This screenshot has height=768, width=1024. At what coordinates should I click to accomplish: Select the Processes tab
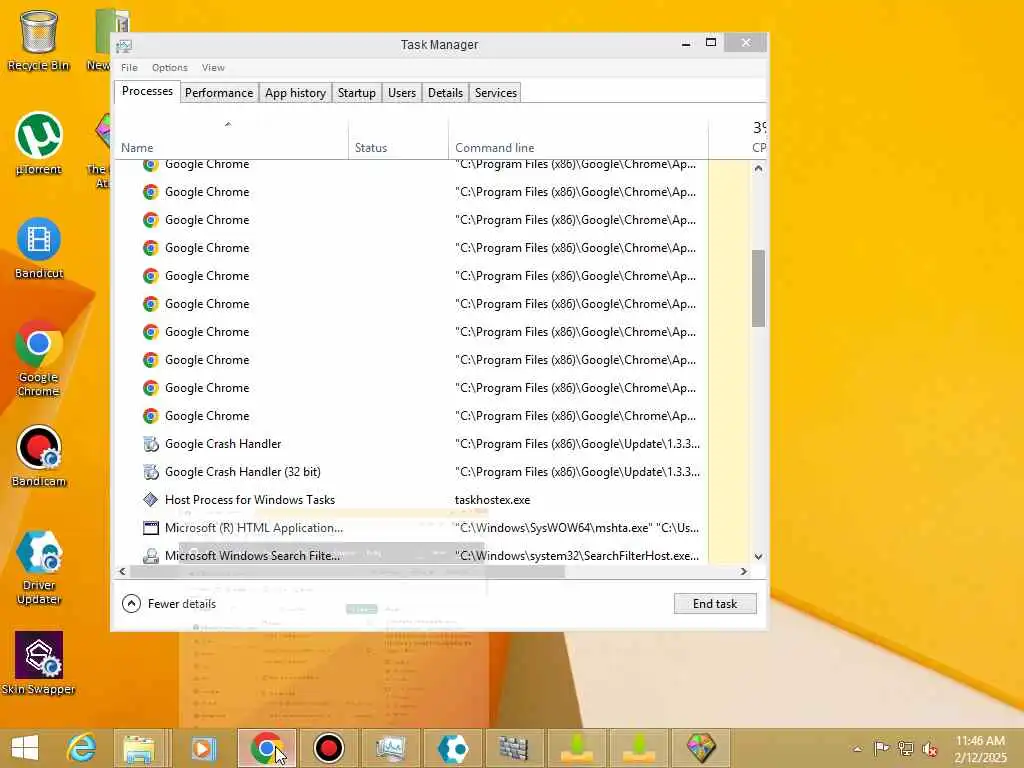click(x=147, y=91)
